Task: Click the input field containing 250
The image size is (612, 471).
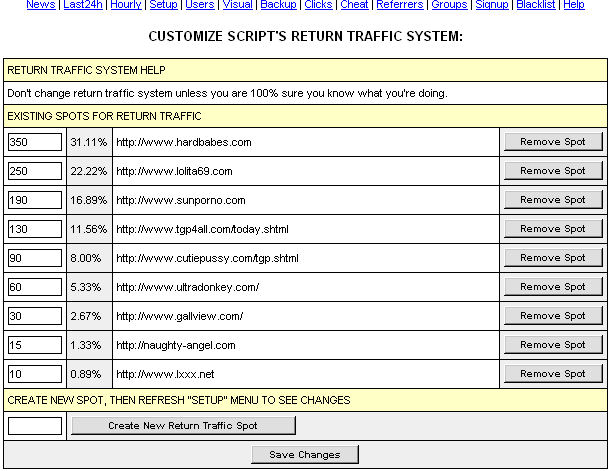Action: [x=35, y=171]
